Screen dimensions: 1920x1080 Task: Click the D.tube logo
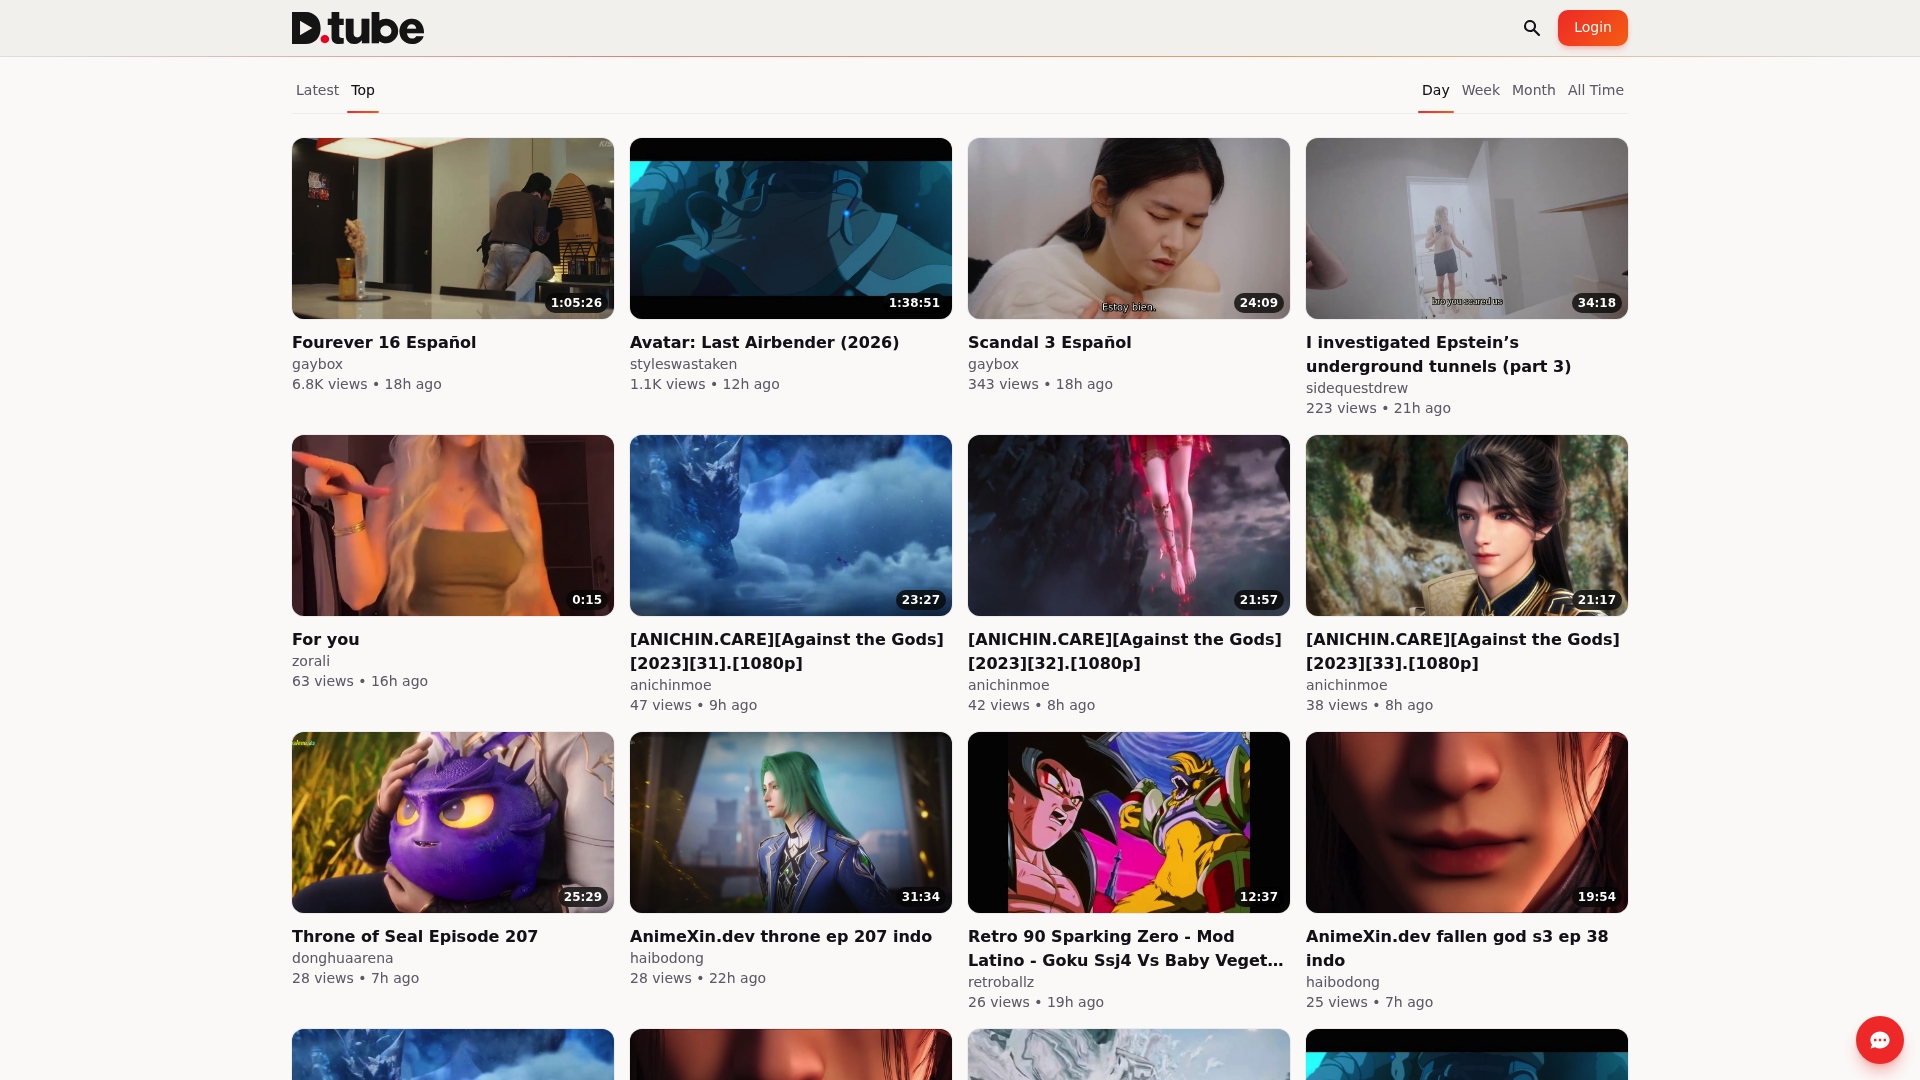click(358, 28)
